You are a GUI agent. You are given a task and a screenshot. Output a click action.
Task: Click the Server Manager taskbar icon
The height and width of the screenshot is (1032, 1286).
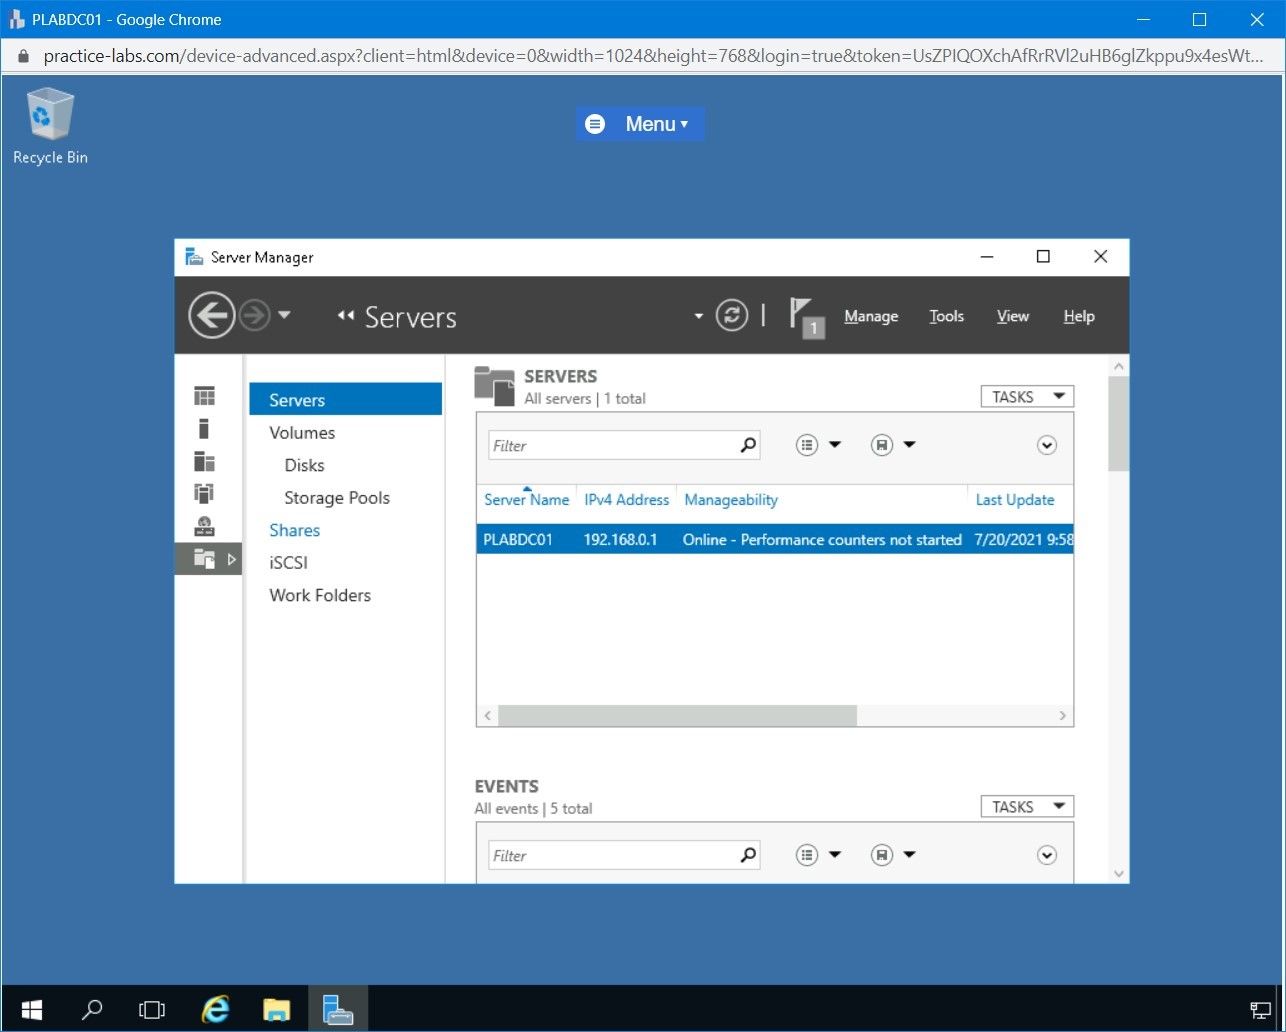338,1009
